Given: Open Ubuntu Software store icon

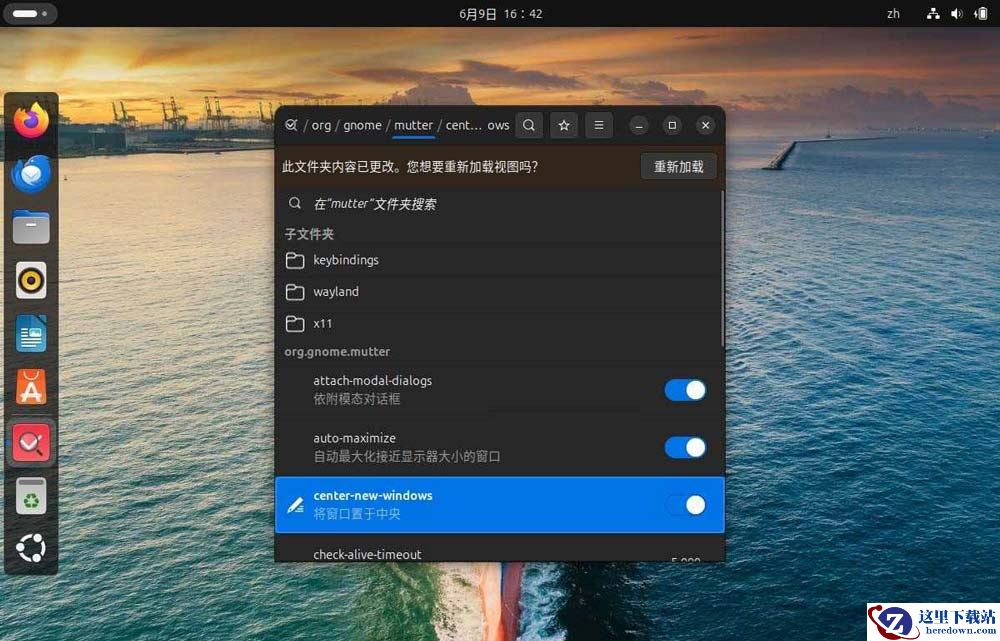Looking at the screenshot, I should point(31,387).
